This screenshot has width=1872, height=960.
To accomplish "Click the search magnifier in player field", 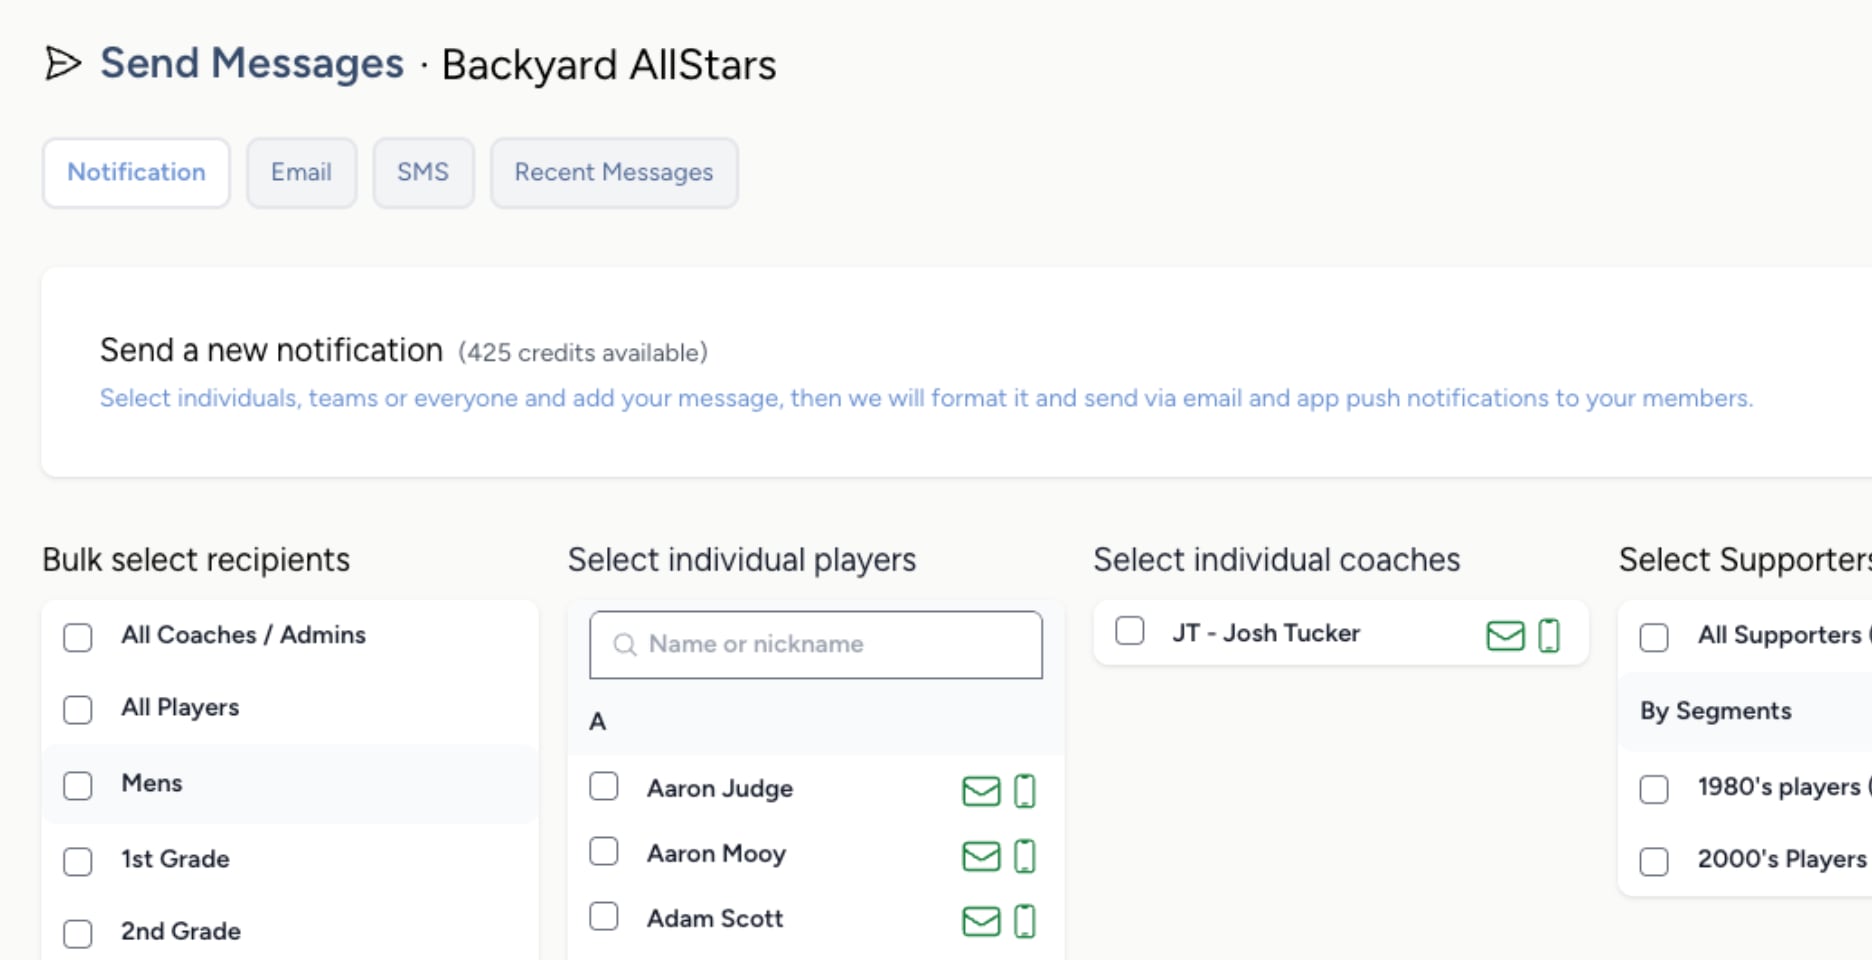I will pyautogui.click(x=625, y=645).
